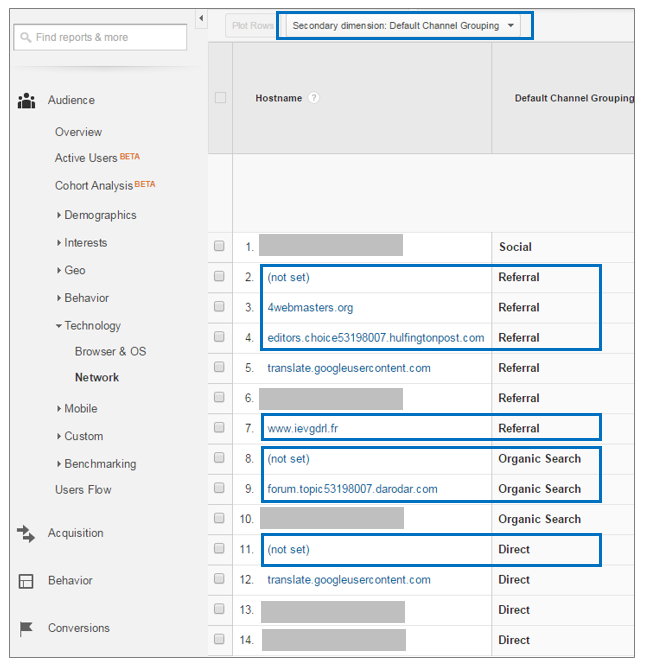Click the search magnifier icon
The height and width of the screenshot is (669, 655).
(x=26, y=38)
